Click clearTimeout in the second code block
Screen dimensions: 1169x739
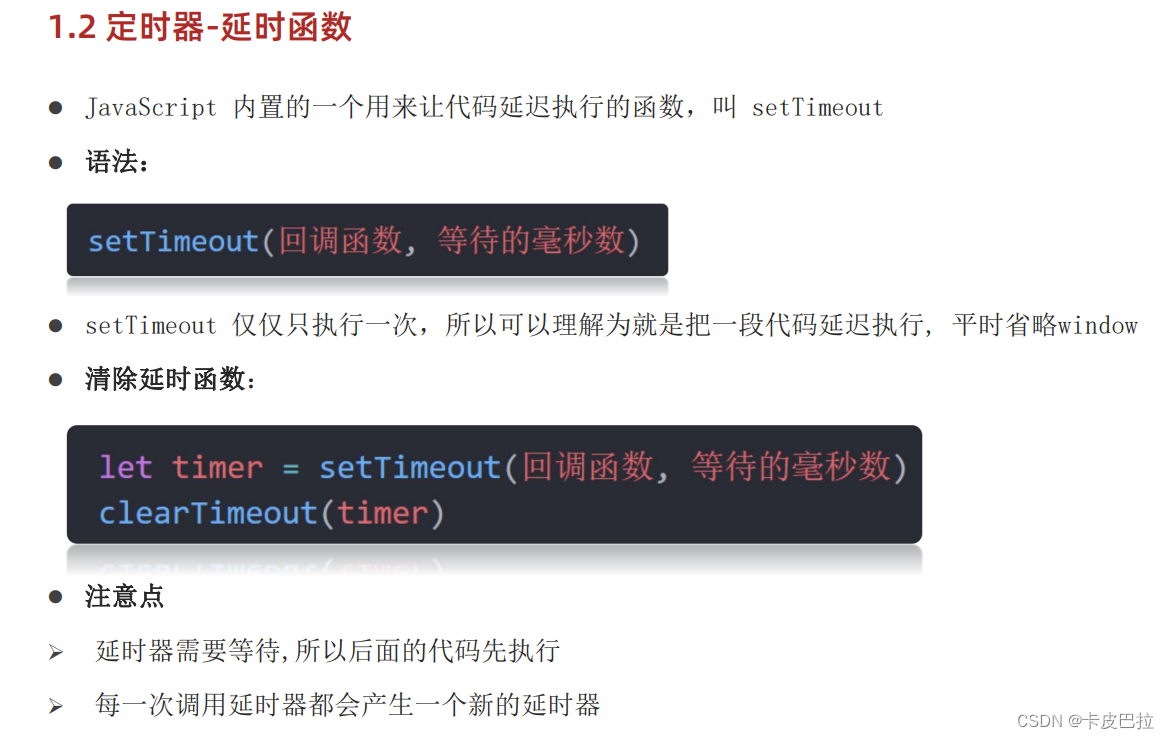coord(208,513)
